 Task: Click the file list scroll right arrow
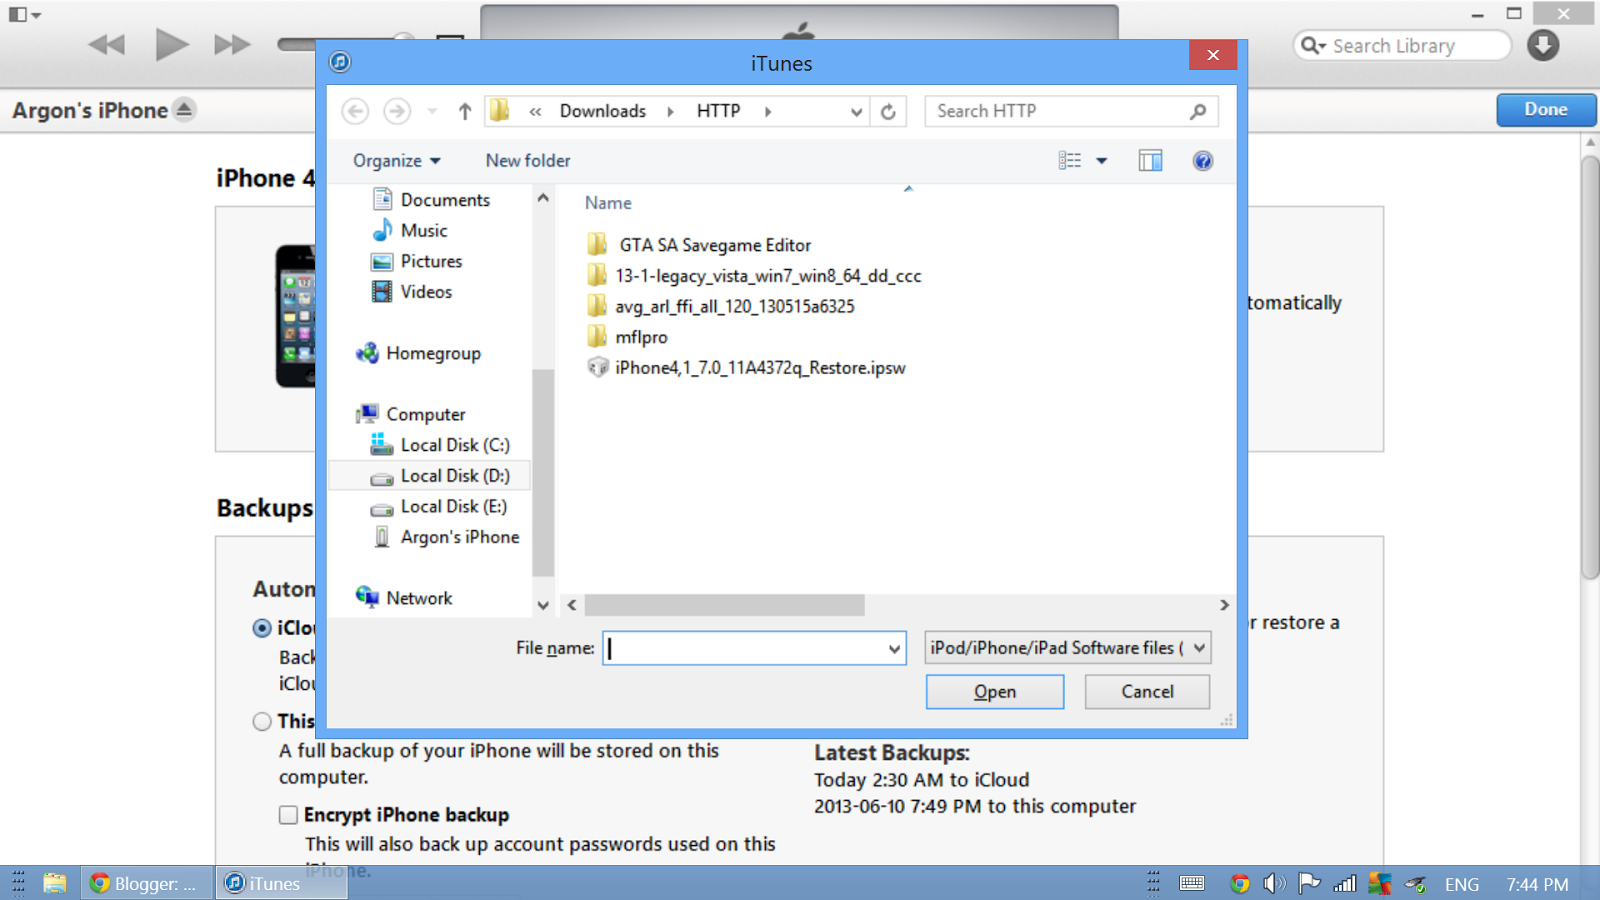[x=1224, y=605]
